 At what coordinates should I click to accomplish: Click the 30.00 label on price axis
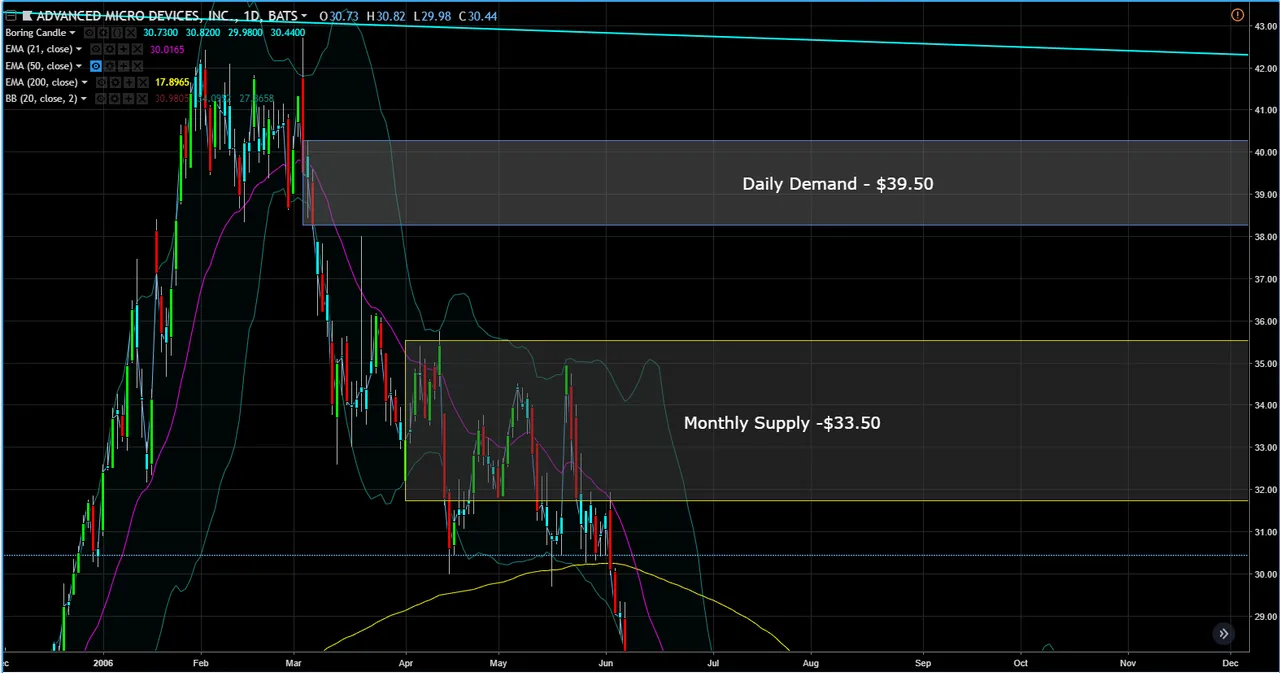(1265, 574)
